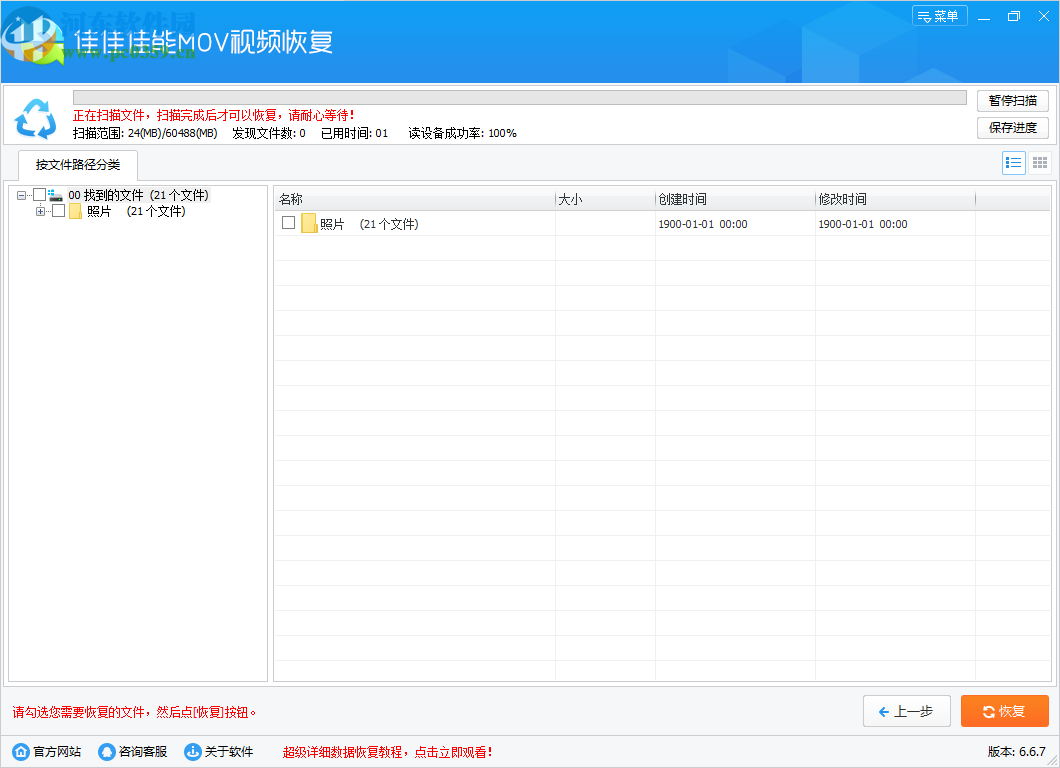Switch to grid view icon
Viewport: 1060px width, 768px height.
point(1039,163)
